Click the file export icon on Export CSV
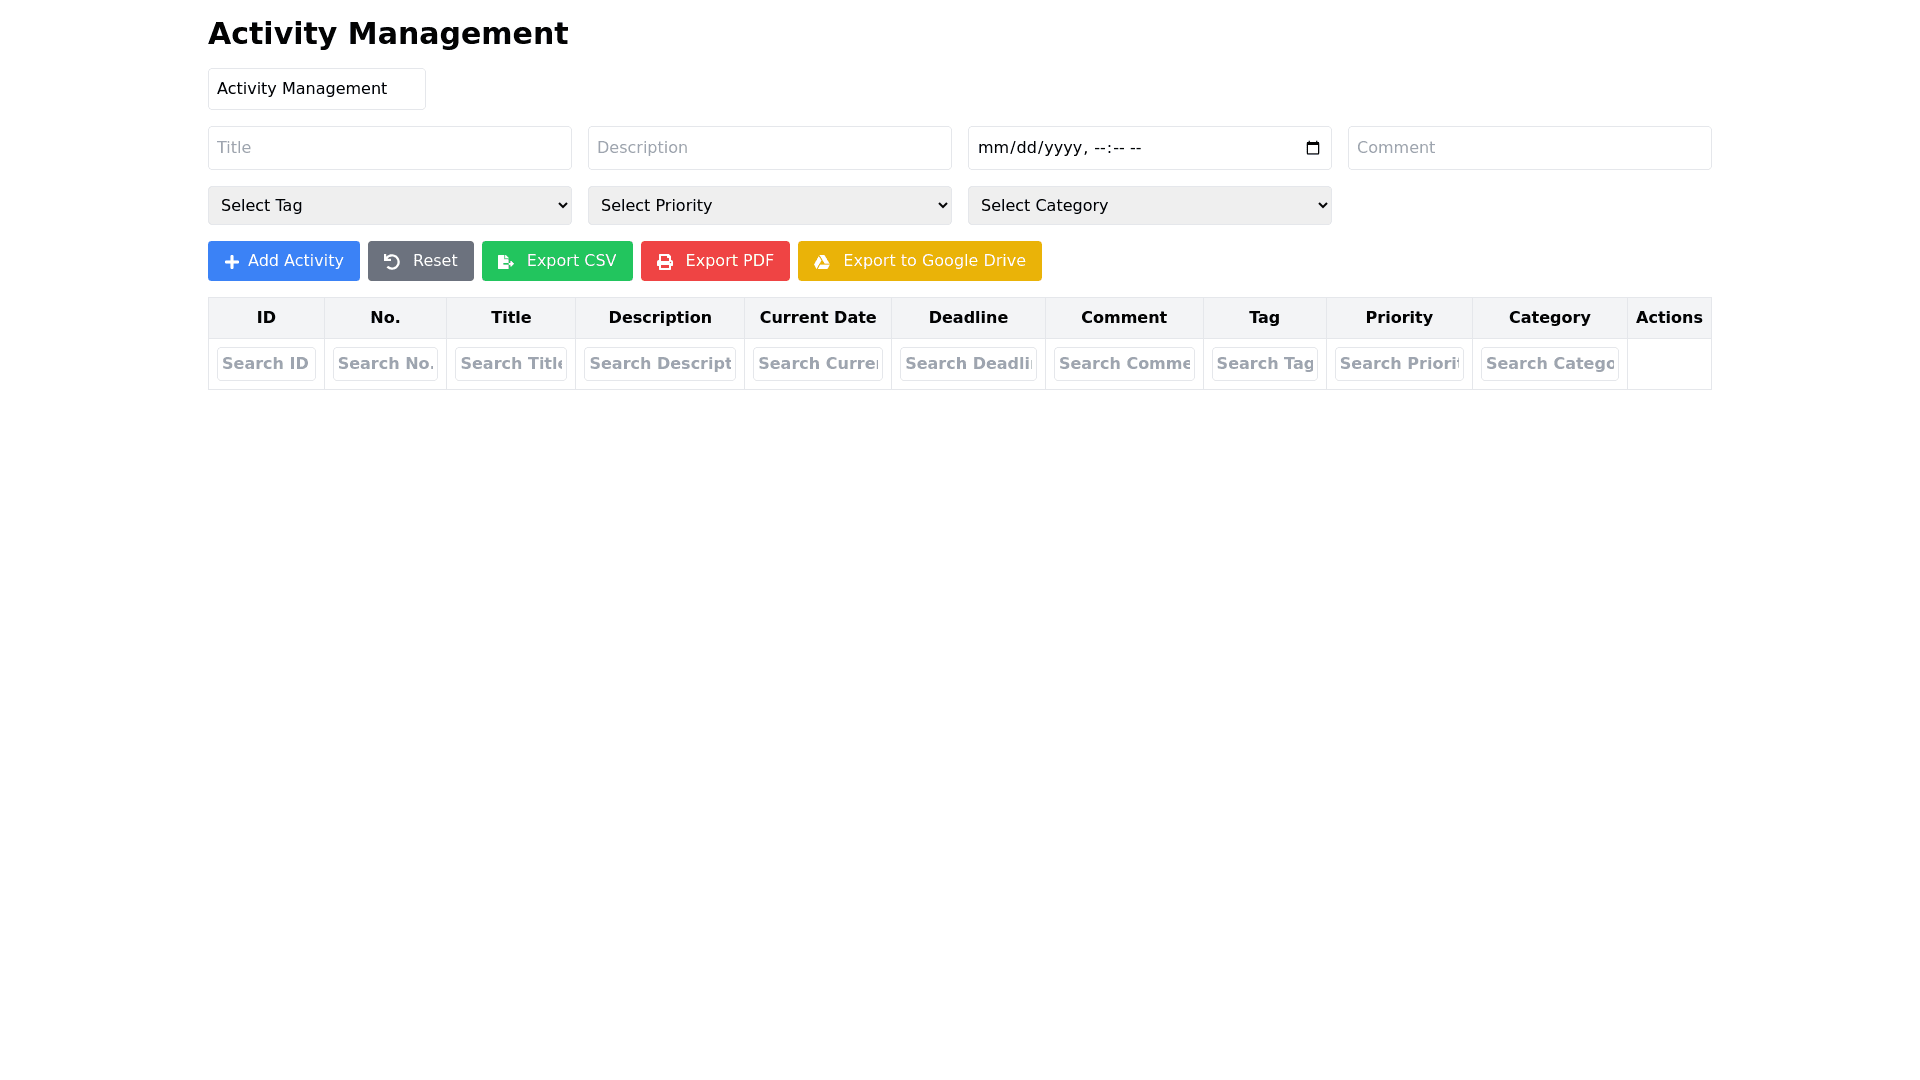The height and width of the screenshot is (1080, 1920). coord(506,262)
